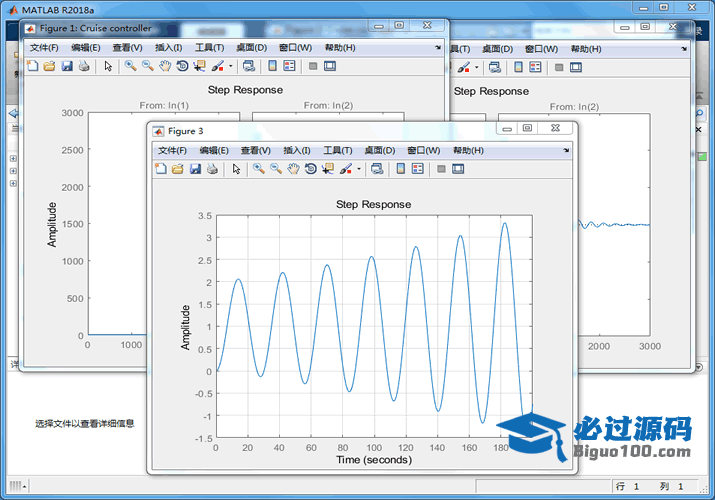The height and width of the screenshot is (500, 715).
Task: Open 文件(F) menu in Figure 1
Action: click(44, 48)
